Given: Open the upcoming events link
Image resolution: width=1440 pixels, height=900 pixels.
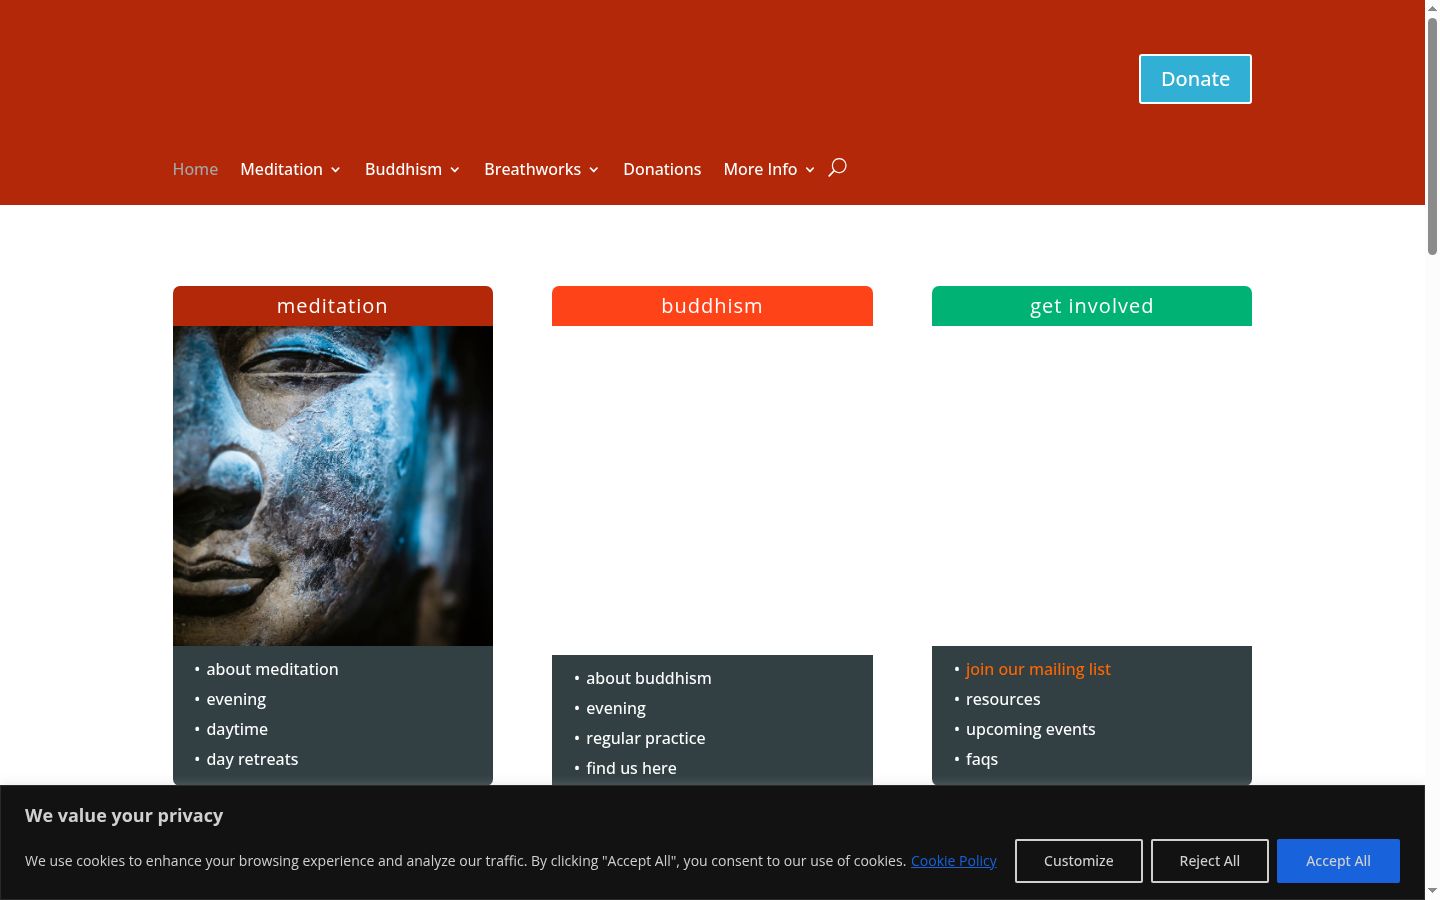Looking at the screenshot, I should click(x=1031, y=729).
